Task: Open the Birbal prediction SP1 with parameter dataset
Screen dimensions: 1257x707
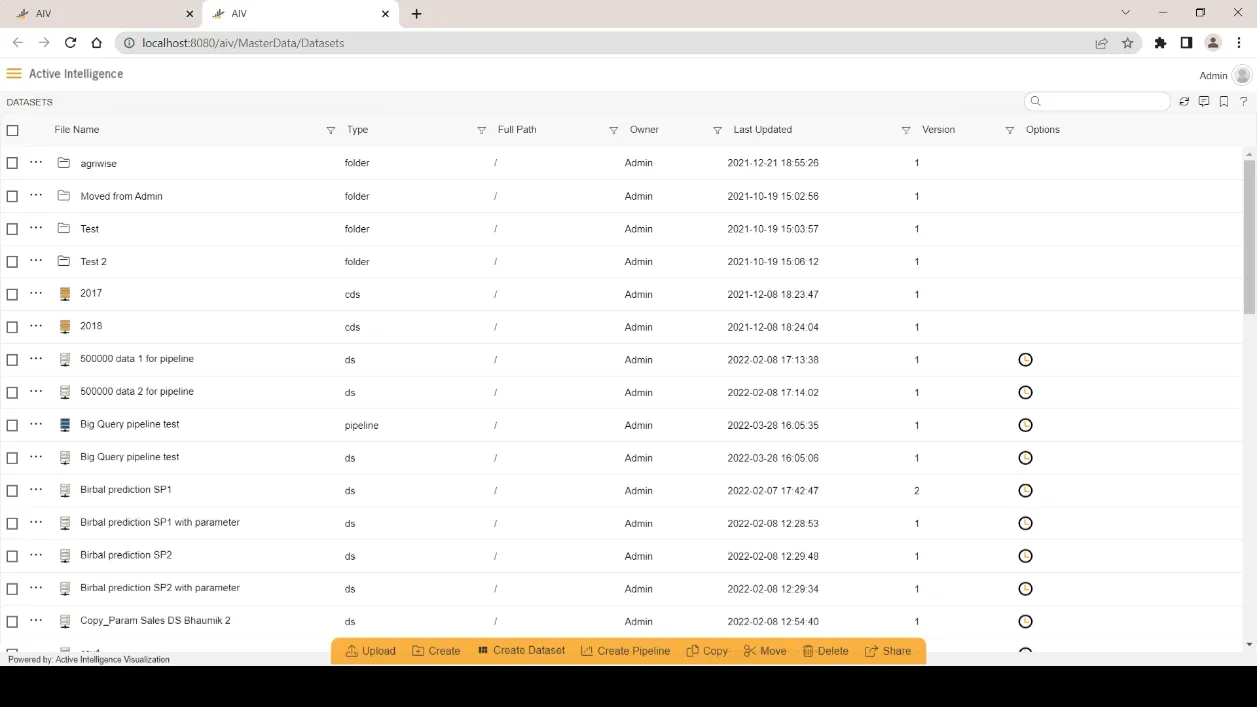Action: pyautogui.click(x=160, y=523)
